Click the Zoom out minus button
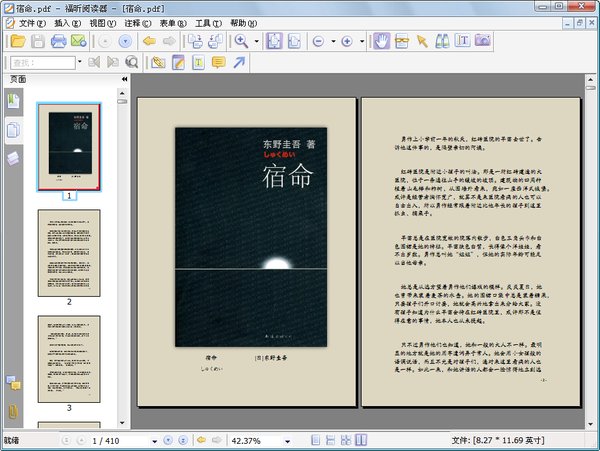The width and height of the screenshot is (600, 451). [318, 41]
